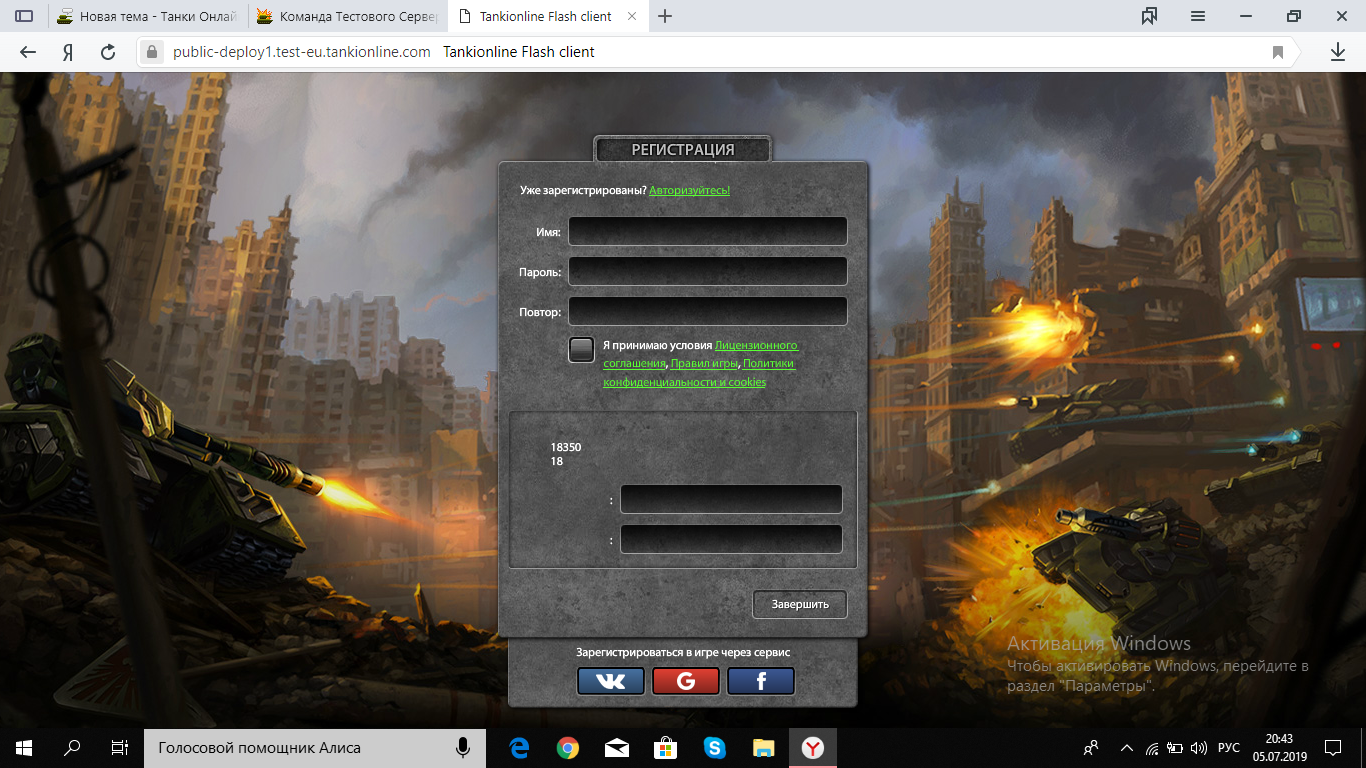Click the Голосовой помощник Алиса search box
1366x768 pixels.
314,747
